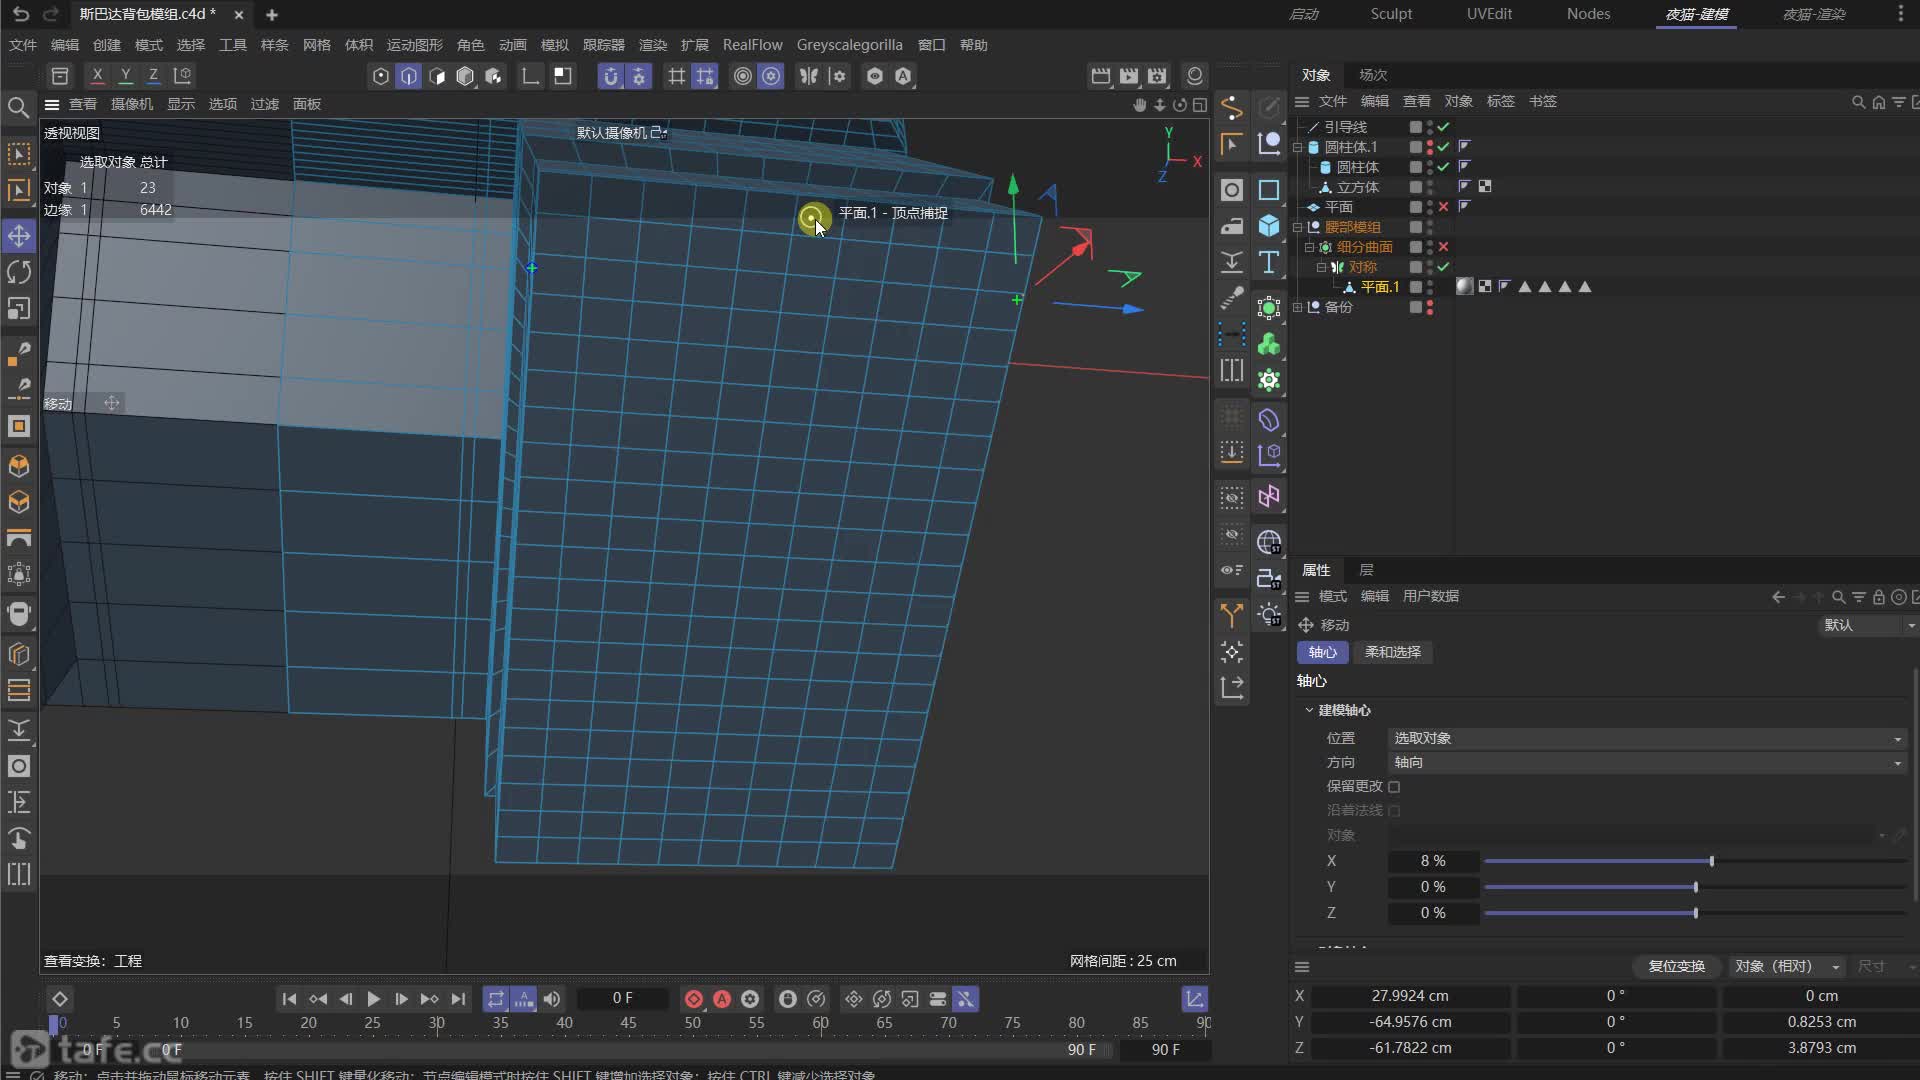
Task: Open snap settings icon next to magnet
Action: coord(639,76)
